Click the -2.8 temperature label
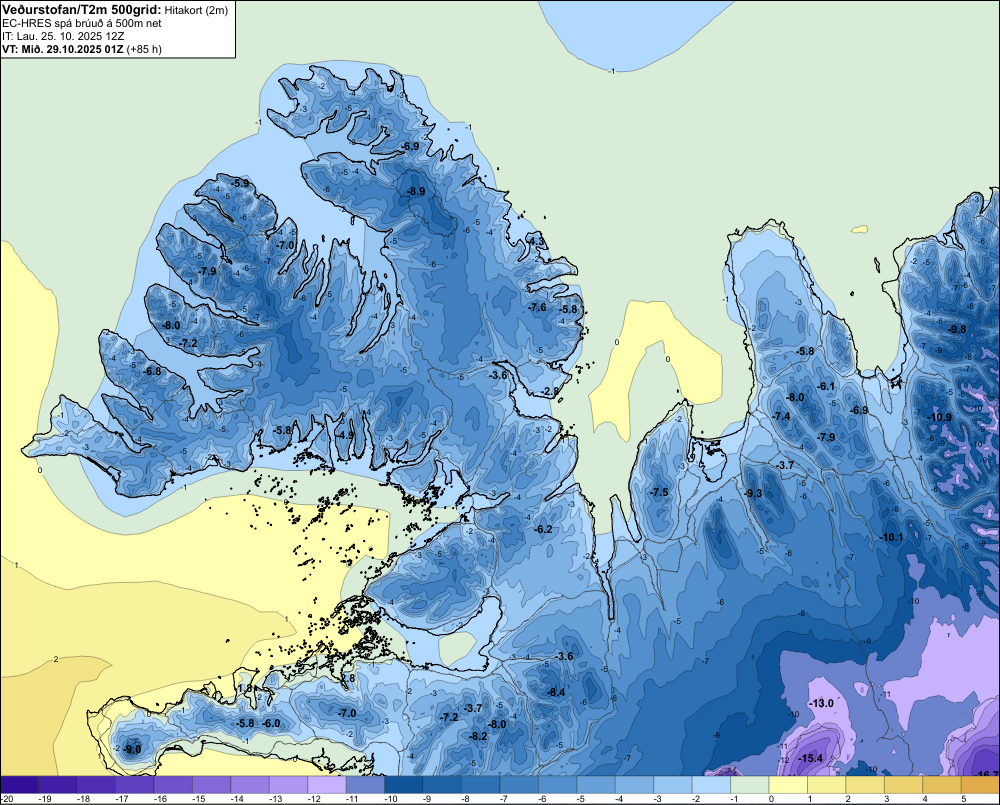Screen dimensions: 1000x805 (x=550, y=391)
